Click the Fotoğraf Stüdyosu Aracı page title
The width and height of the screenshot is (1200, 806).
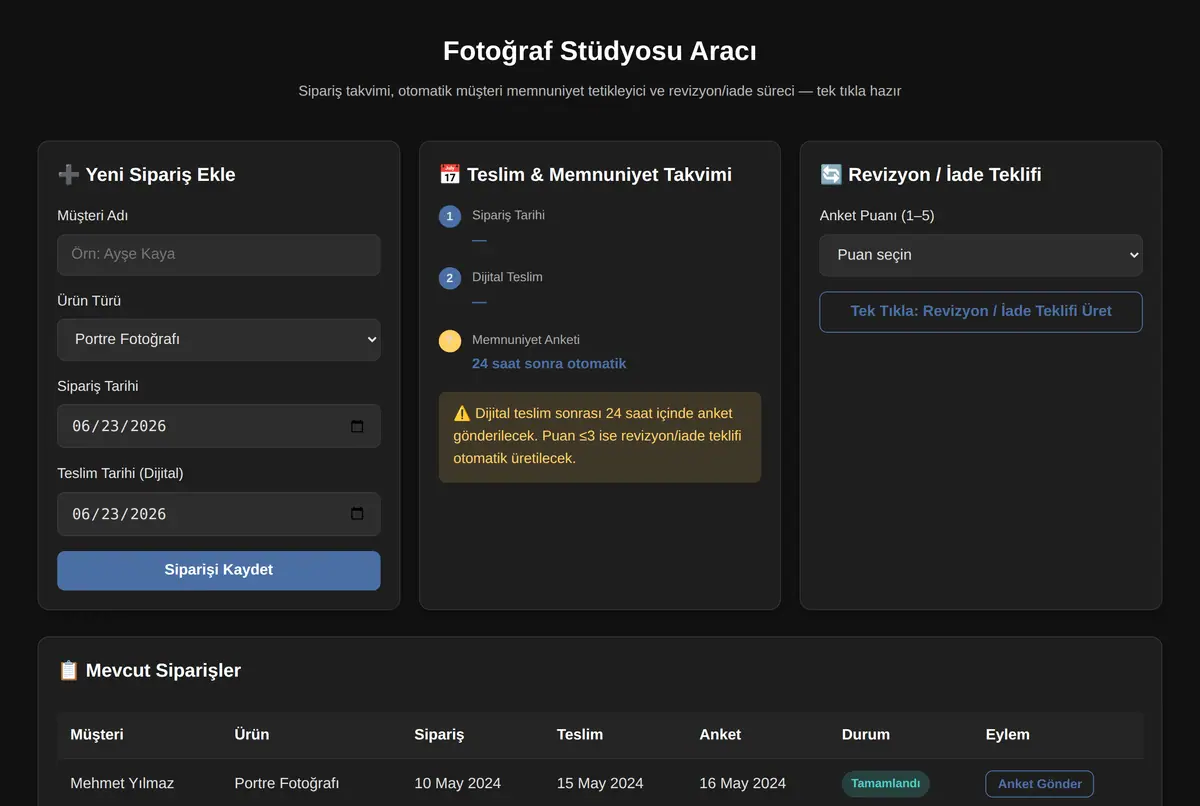pos(600,51)
